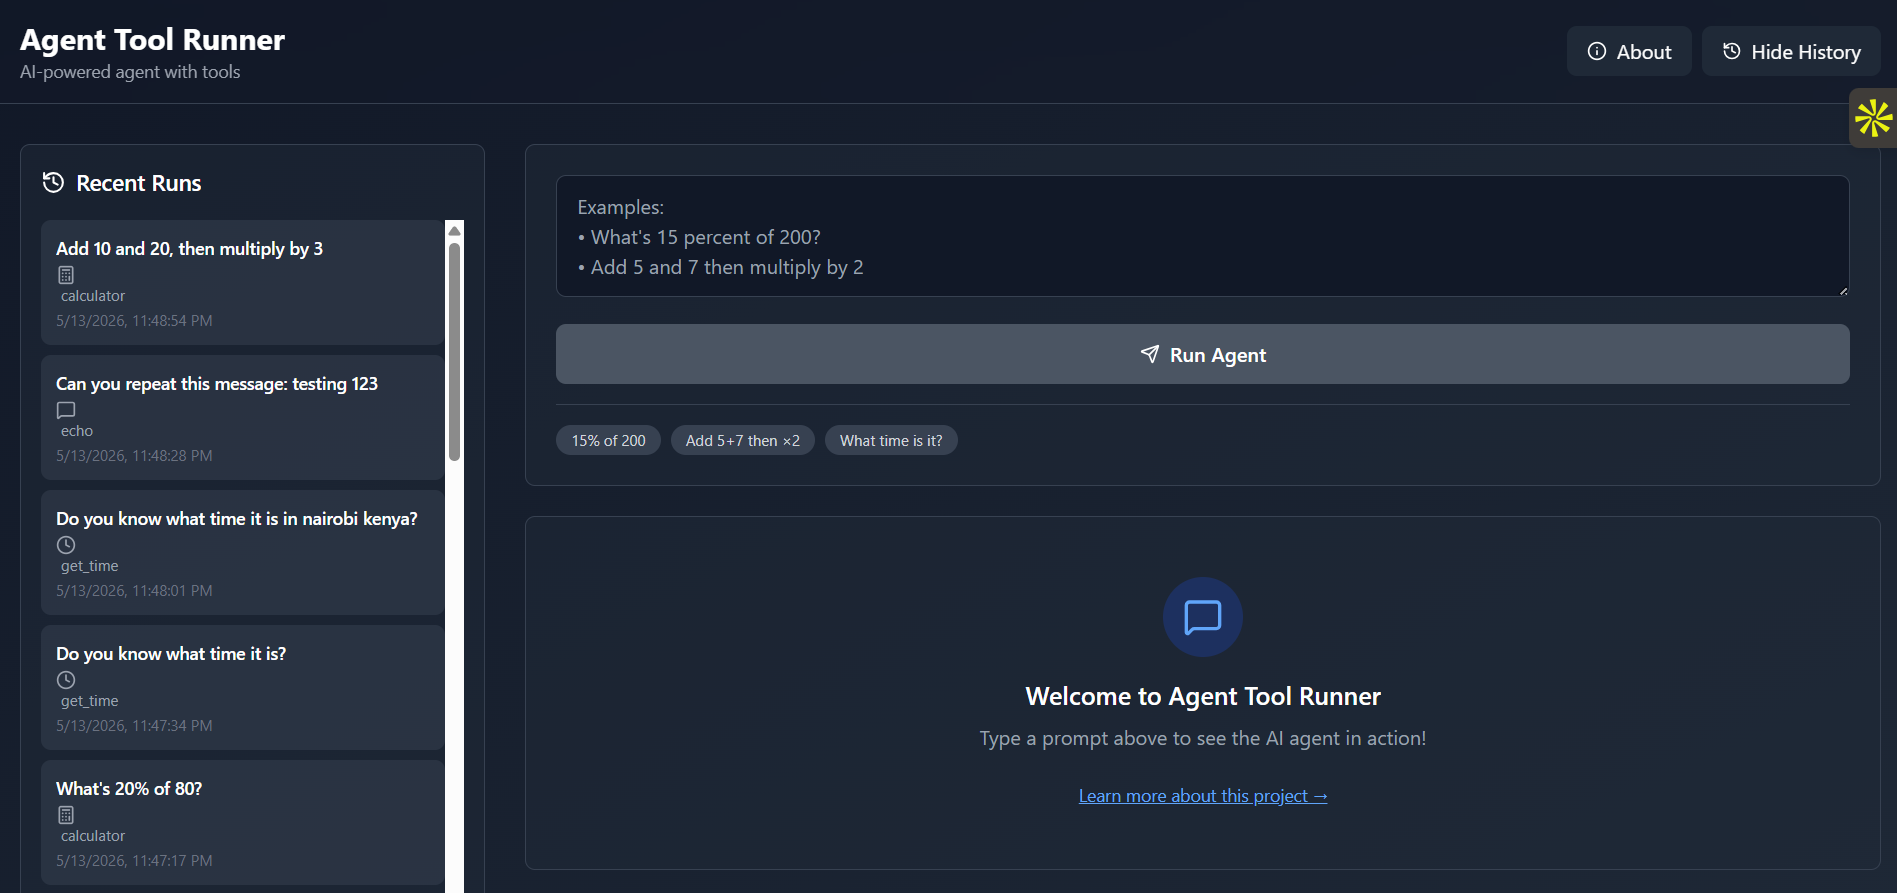The image size is (1897, 893).
Task: Click clock icon under 'Do you know what time it is?'
Action: click(x=66, y=680)
